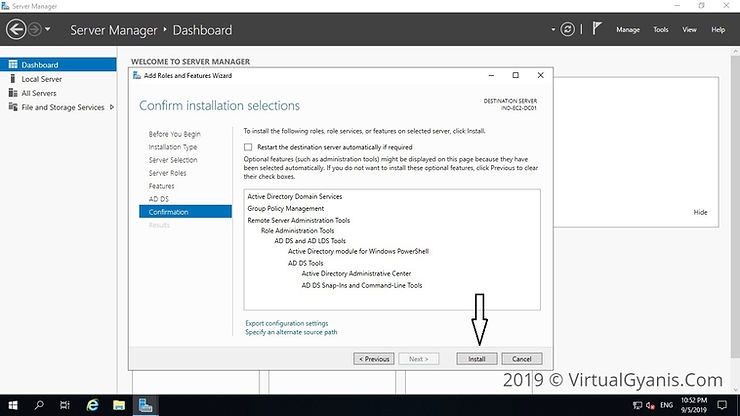The image size is (740, 416).
Task: Enable restart destination server automatically checkbox
Action: click(249, 147)
